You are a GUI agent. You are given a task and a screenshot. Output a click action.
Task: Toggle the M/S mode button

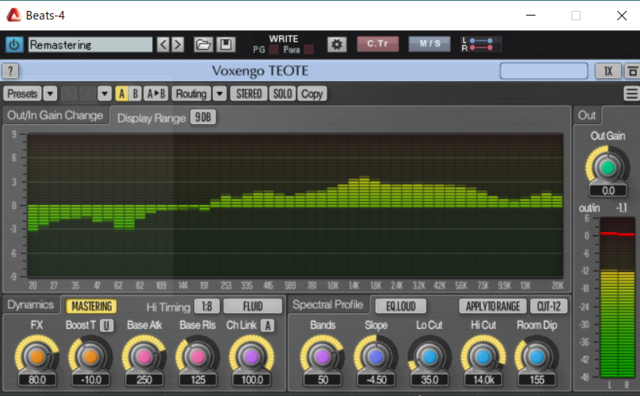pyautogui.click(x=429, y=44)
